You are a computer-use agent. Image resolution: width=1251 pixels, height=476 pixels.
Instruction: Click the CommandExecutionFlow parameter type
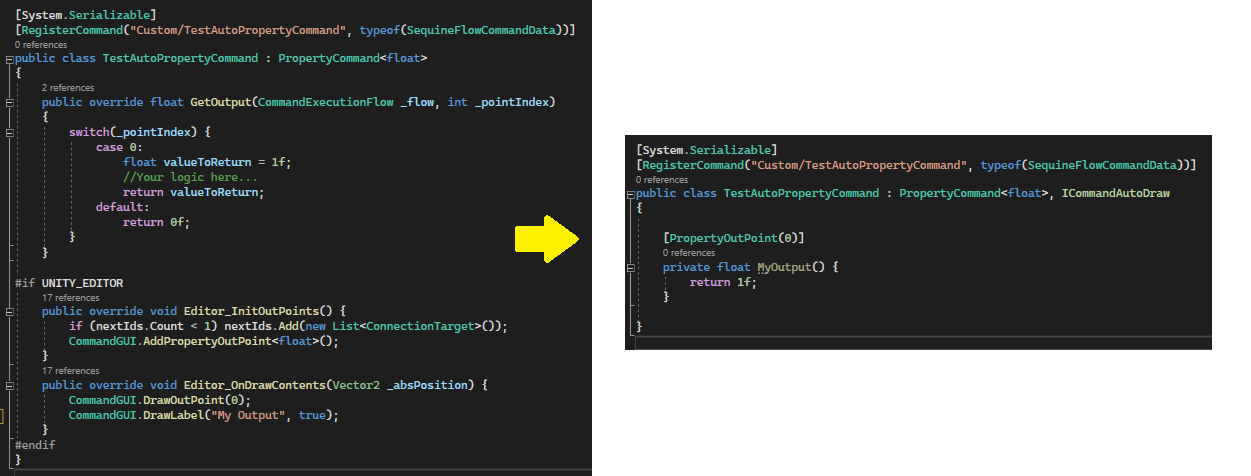click(x=326, y=103)
